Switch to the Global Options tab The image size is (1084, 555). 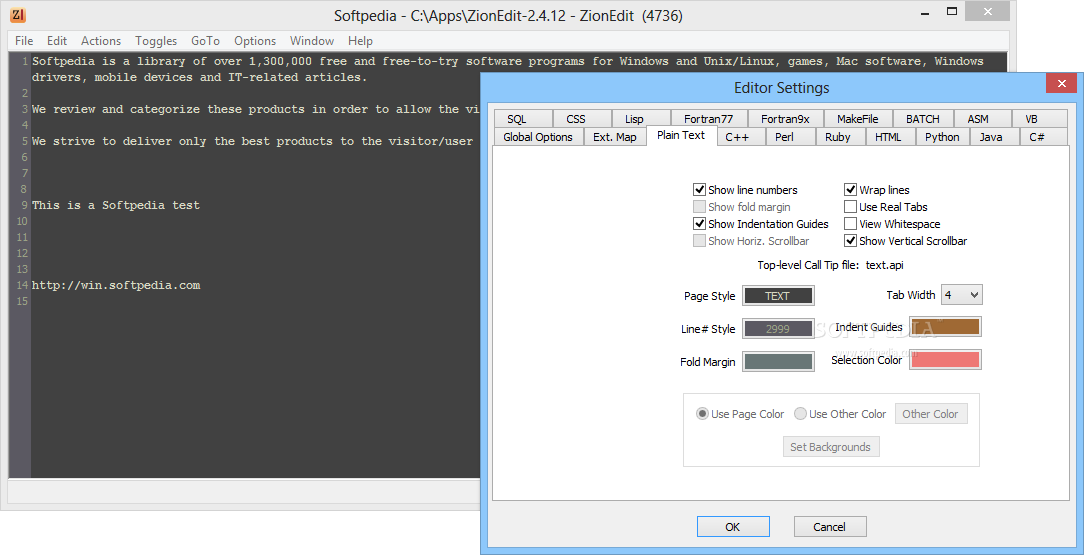(x=538, y=137)
